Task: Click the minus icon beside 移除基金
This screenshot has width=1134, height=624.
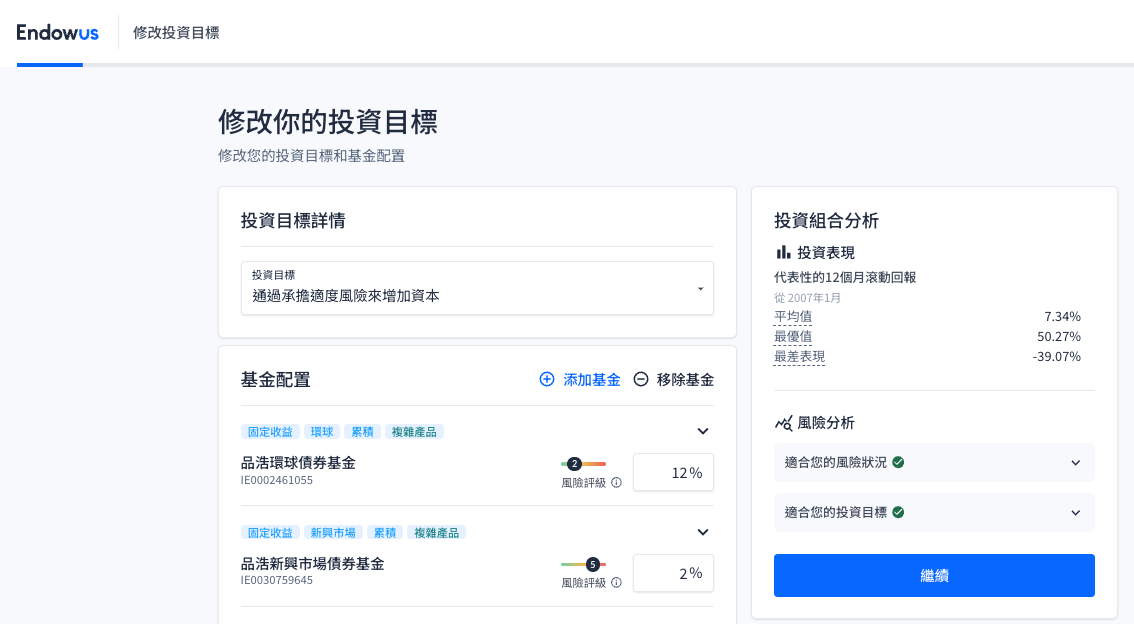Action: point(641,380)
